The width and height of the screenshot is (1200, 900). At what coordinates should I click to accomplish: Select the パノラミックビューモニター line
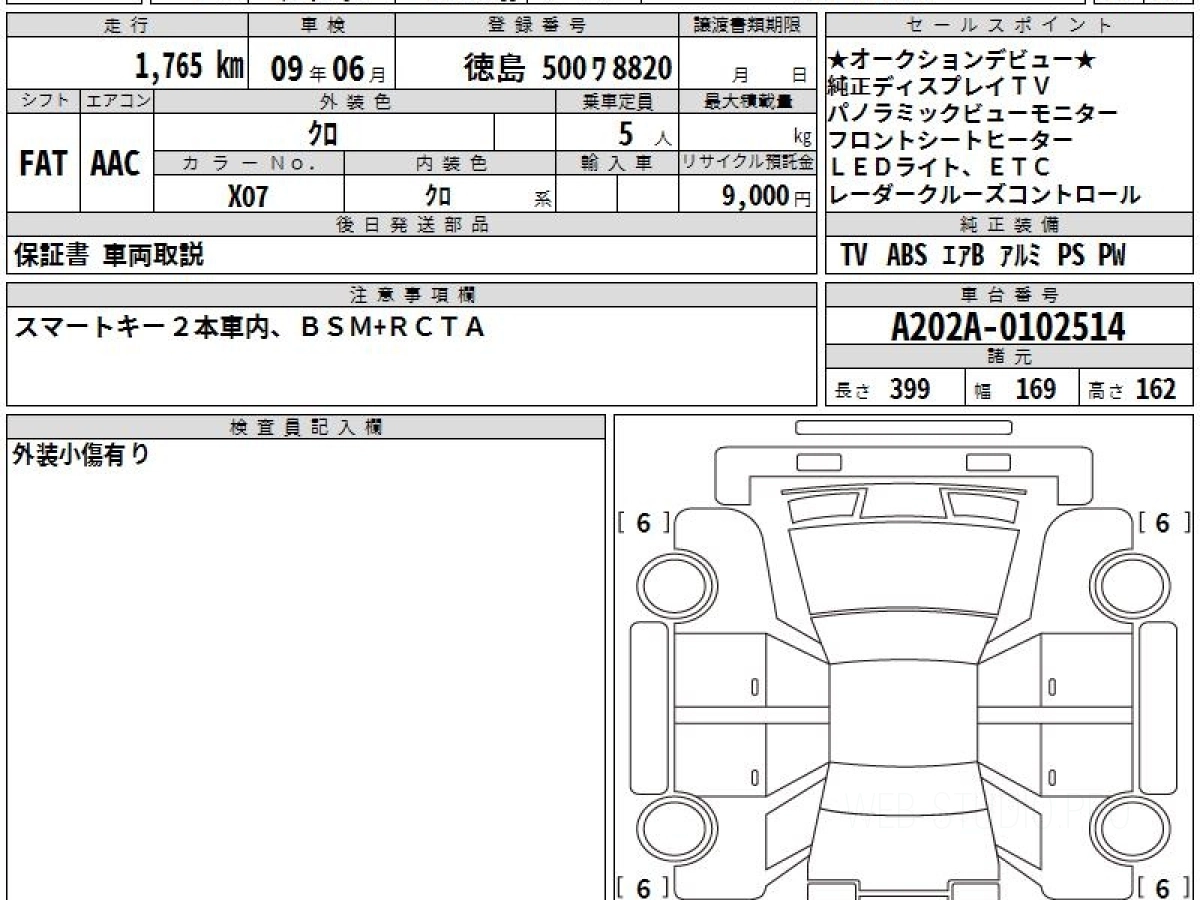tap(973, 113)
